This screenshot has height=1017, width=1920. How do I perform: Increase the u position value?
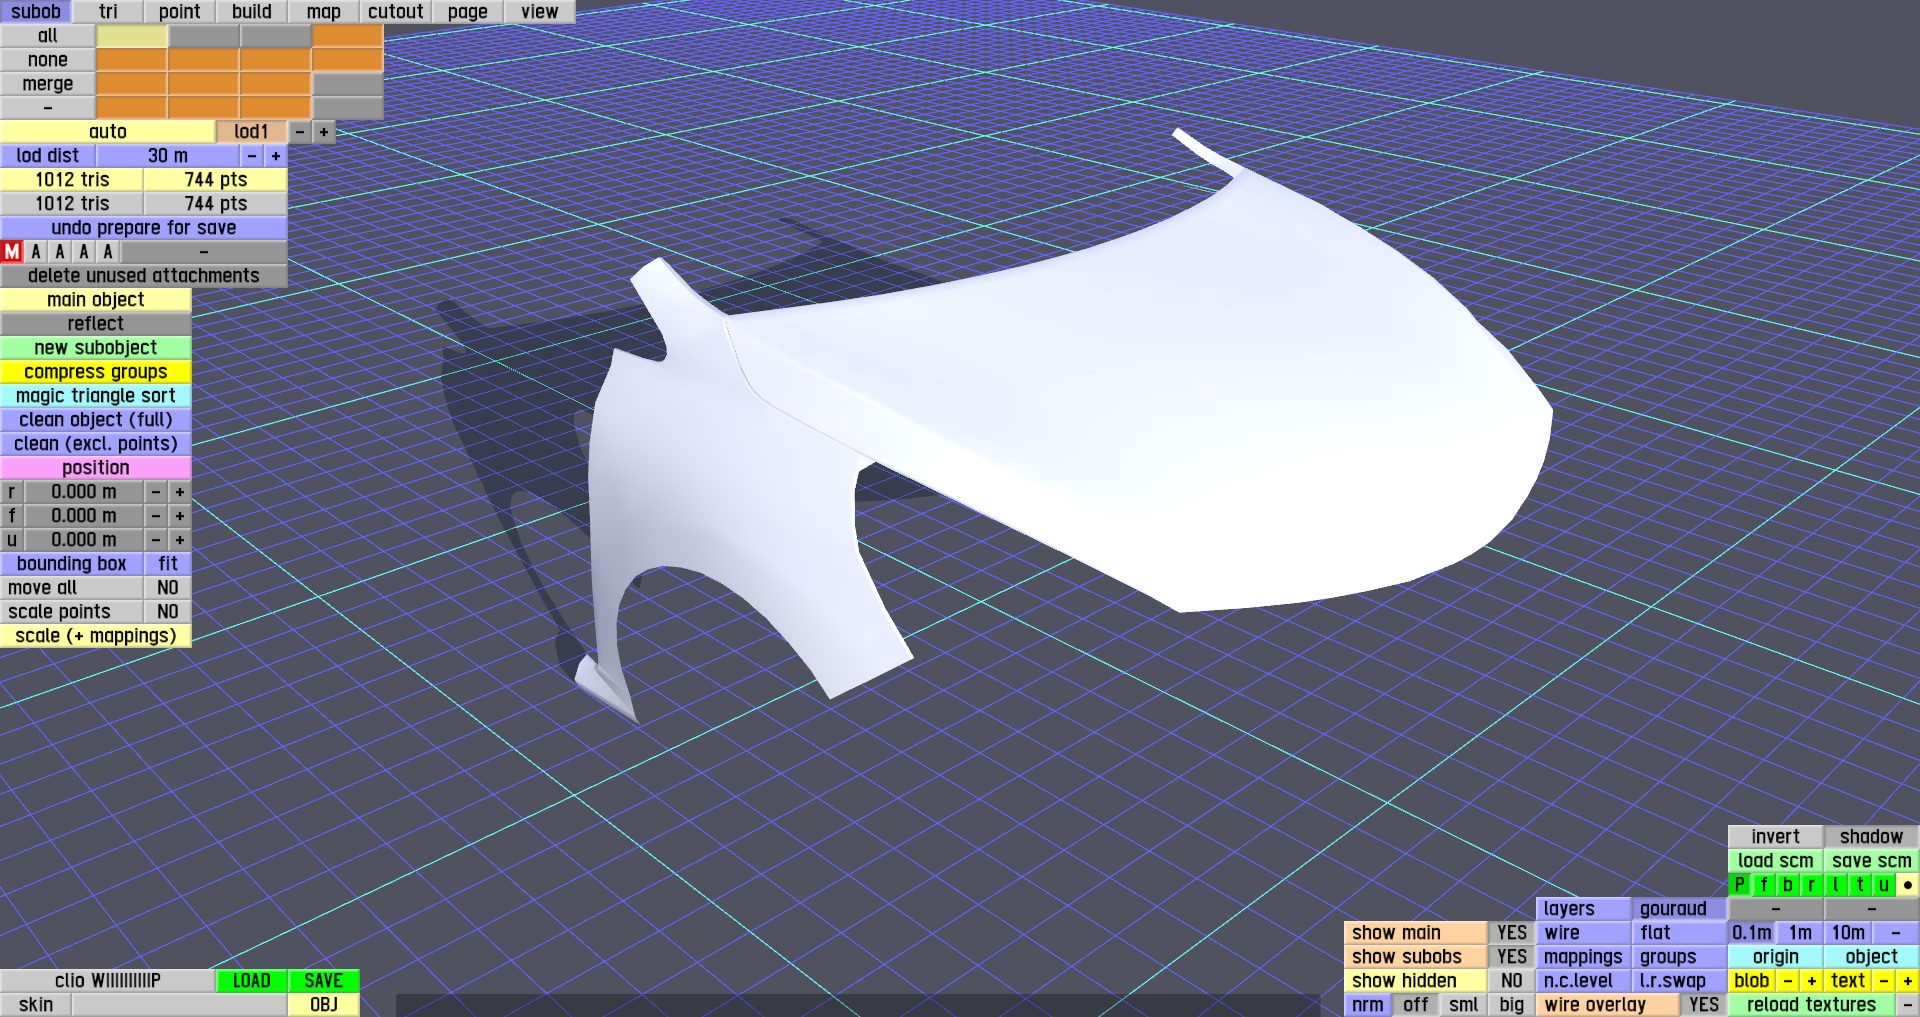coord(180,540)
